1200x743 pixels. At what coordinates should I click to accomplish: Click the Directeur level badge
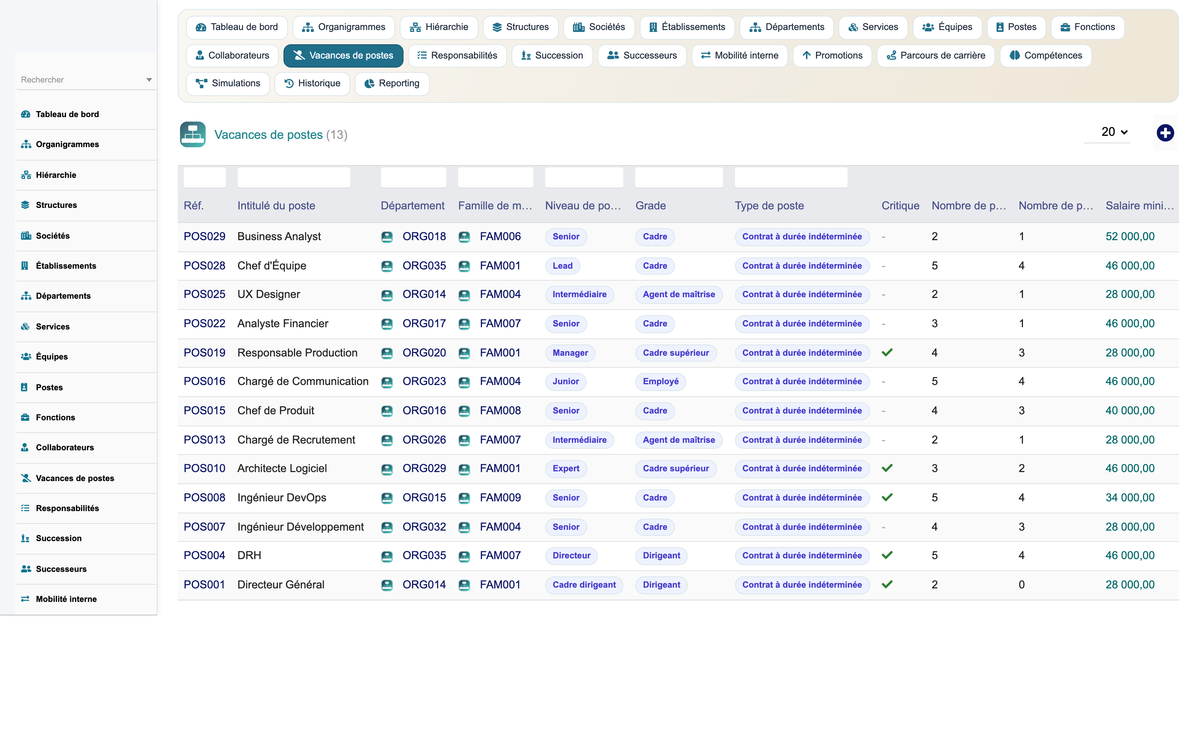coord(572,556)
